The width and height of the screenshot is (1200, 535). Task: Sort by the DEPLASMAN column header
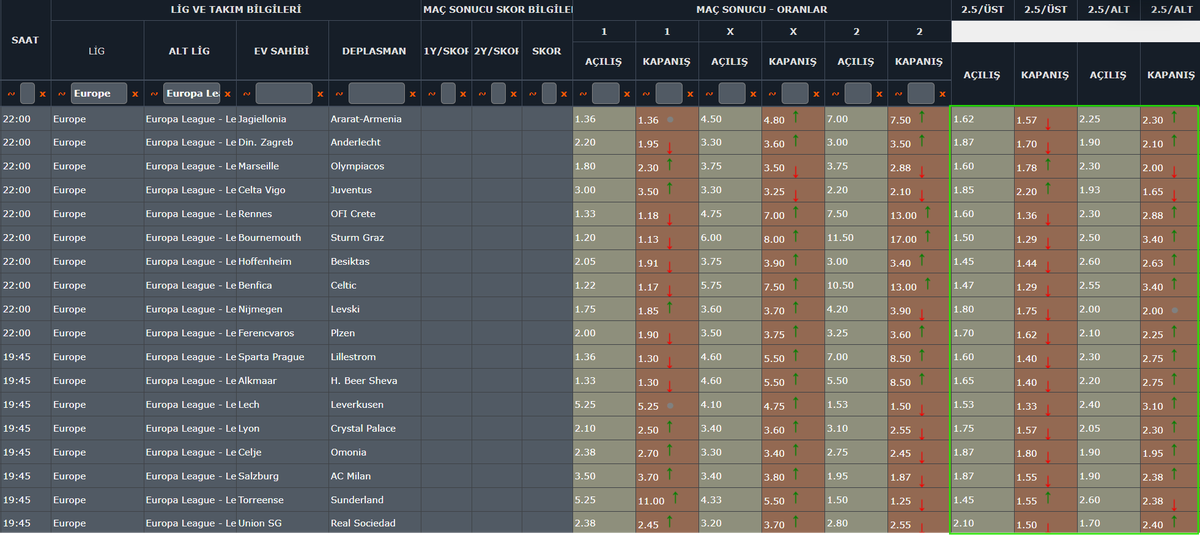[375, 51]
